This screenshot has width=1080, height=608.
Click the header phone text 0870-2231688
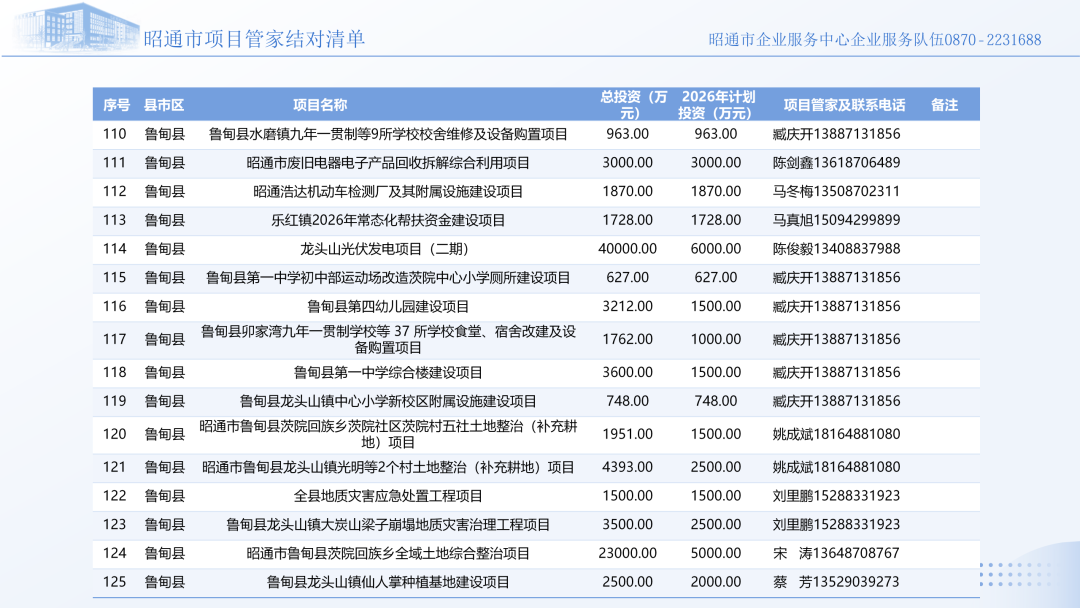993,40
